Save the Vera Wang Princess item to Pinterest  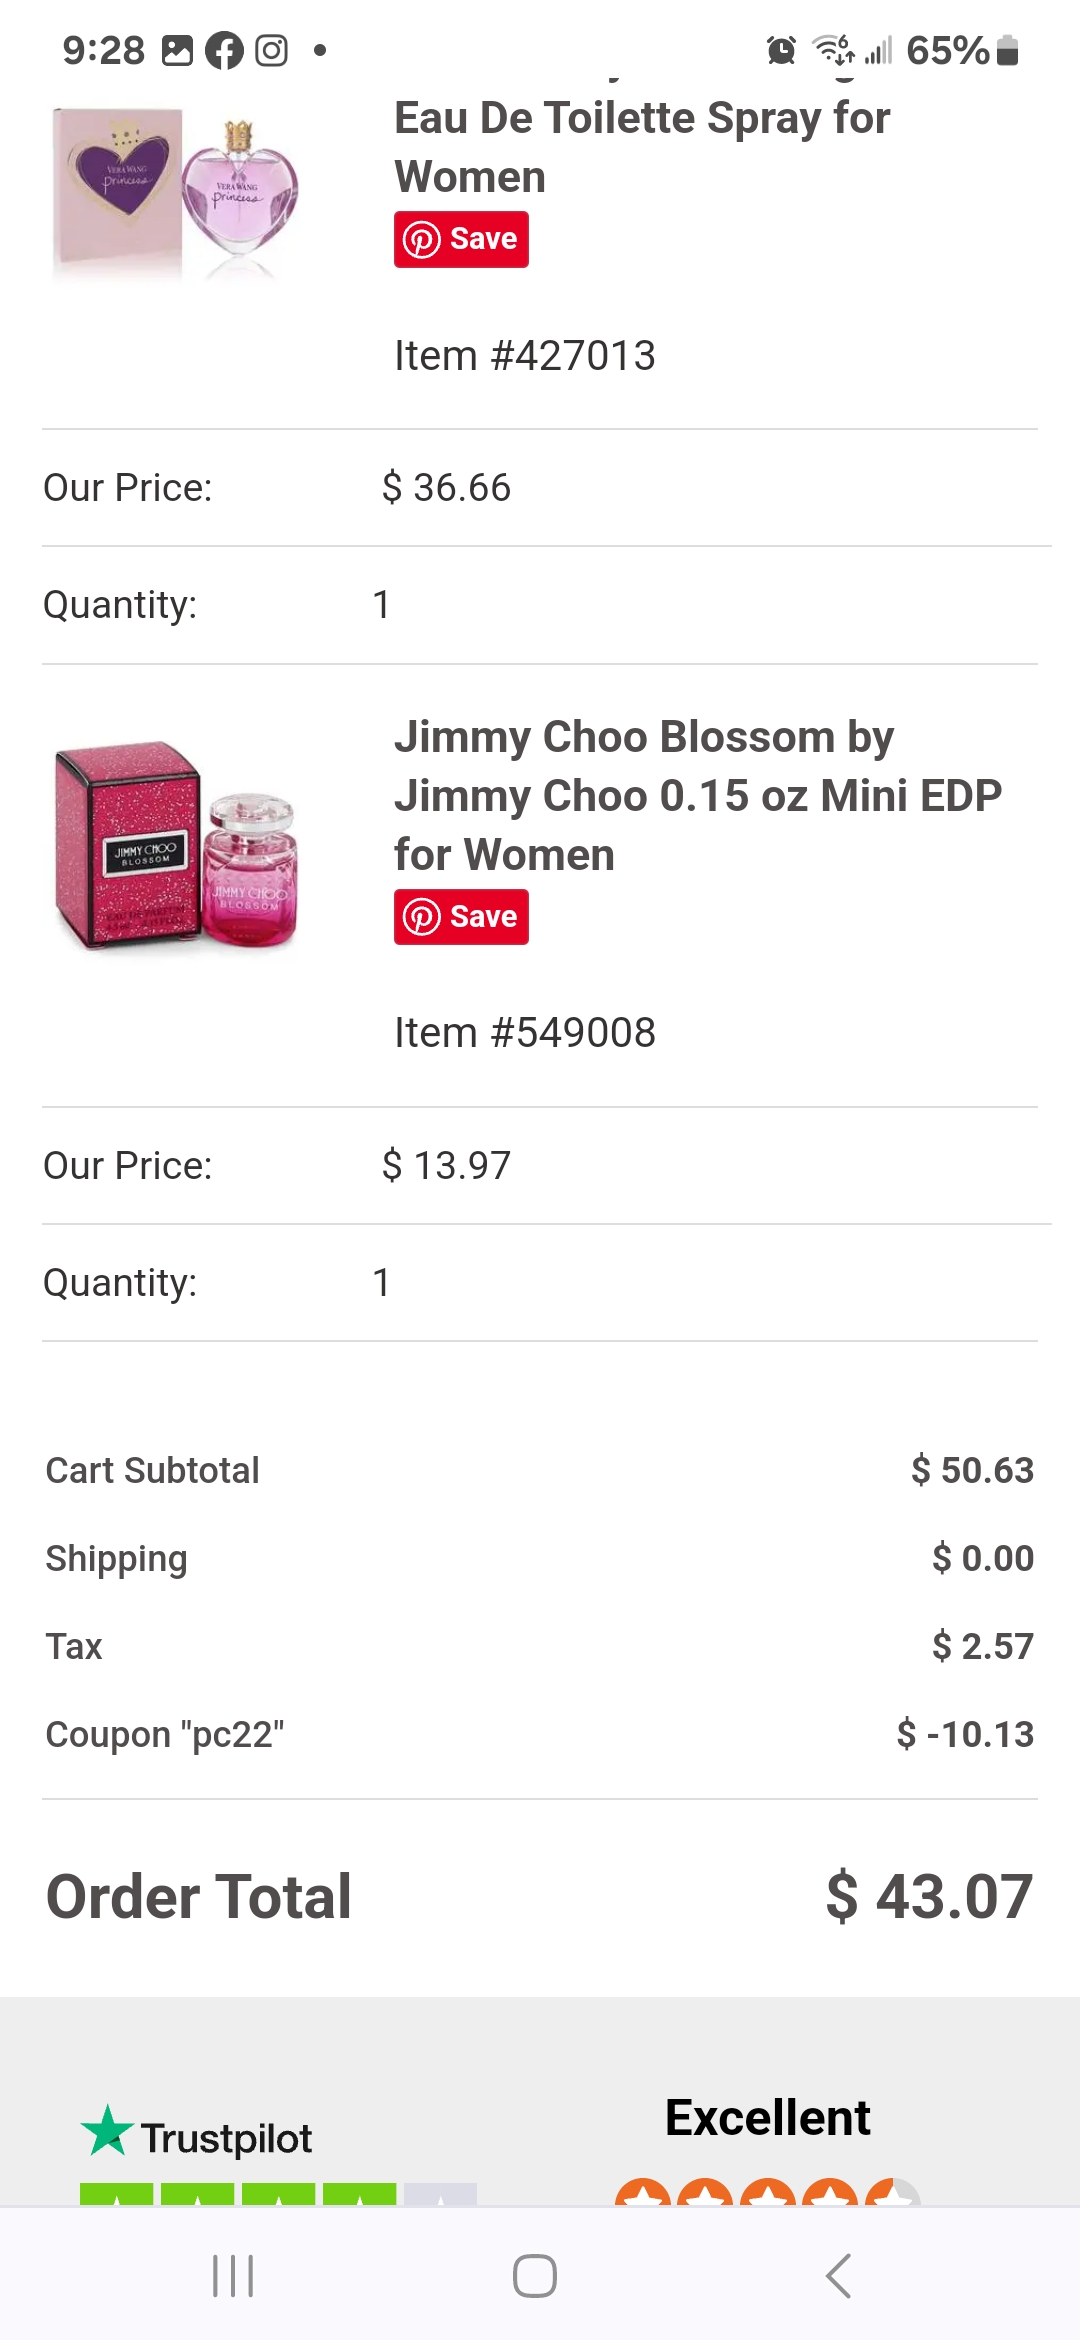pyautogui.click(x=460, y=238)
